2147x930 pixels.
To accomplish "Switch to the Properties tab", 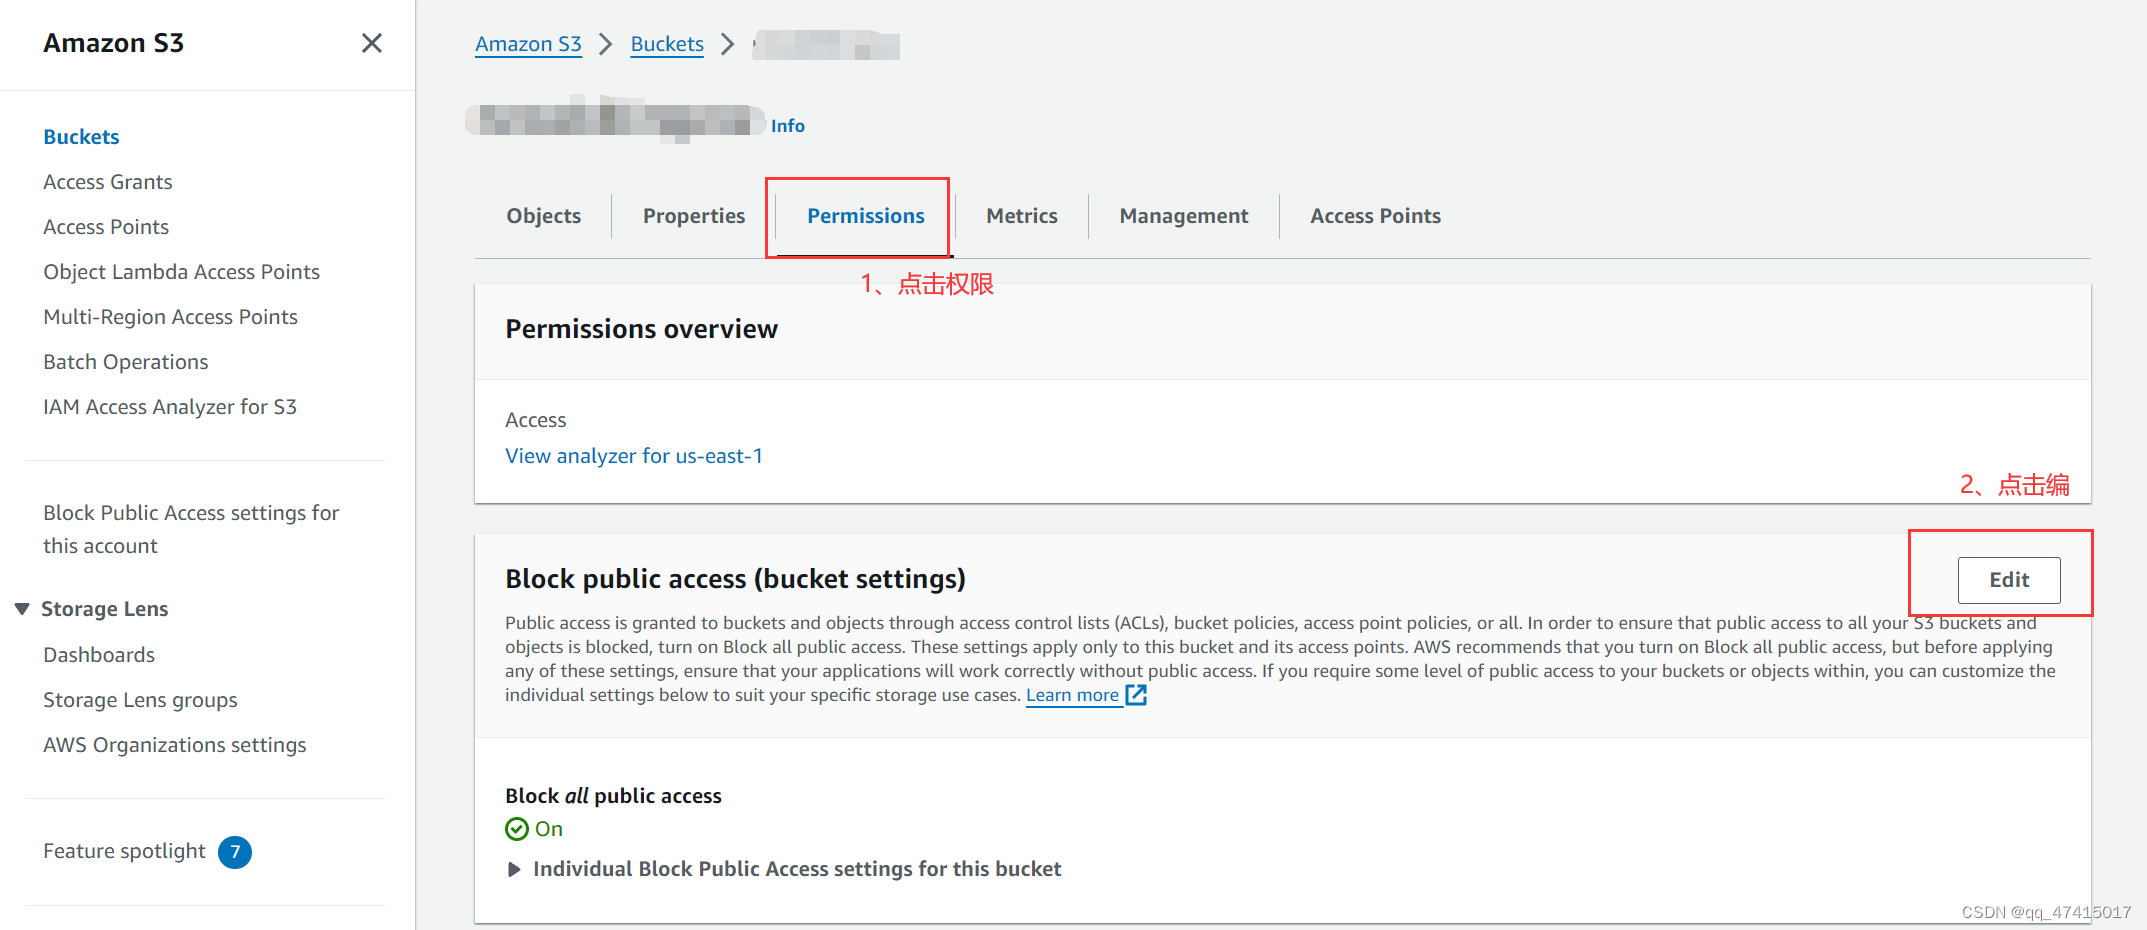I will (694, 216).
